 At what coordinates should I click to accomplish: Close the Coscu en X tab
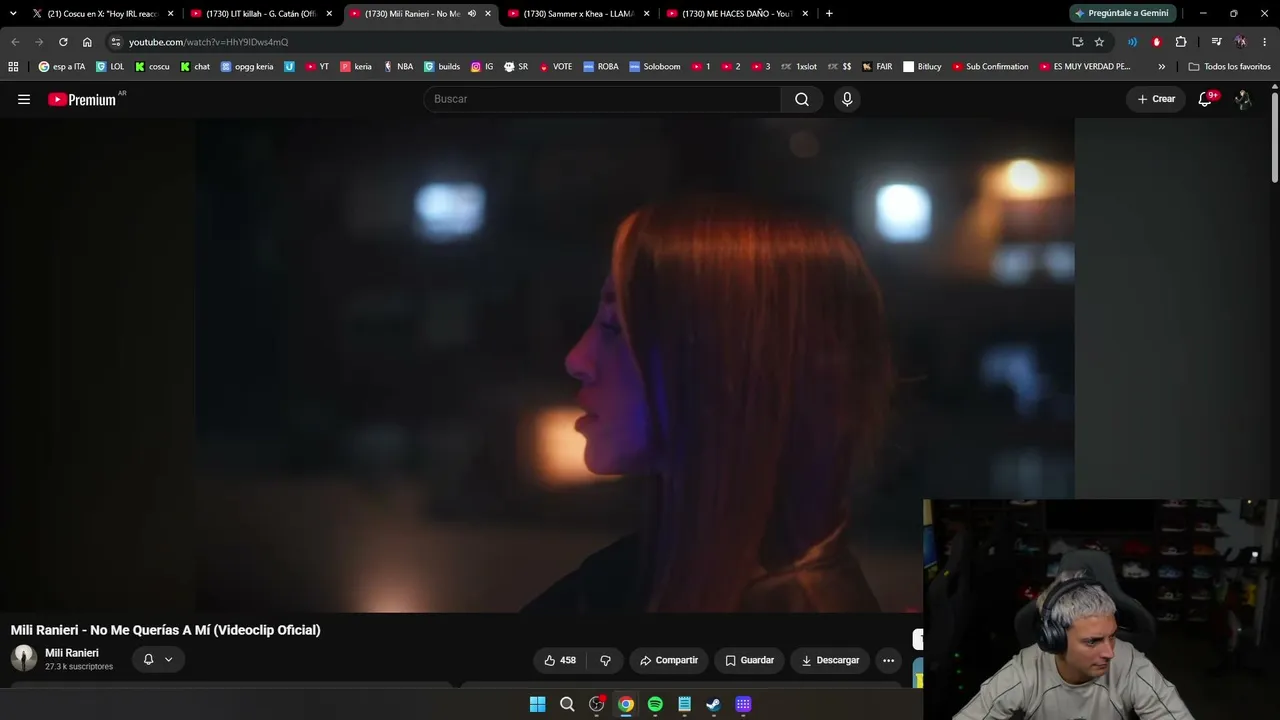click(170, 13)
